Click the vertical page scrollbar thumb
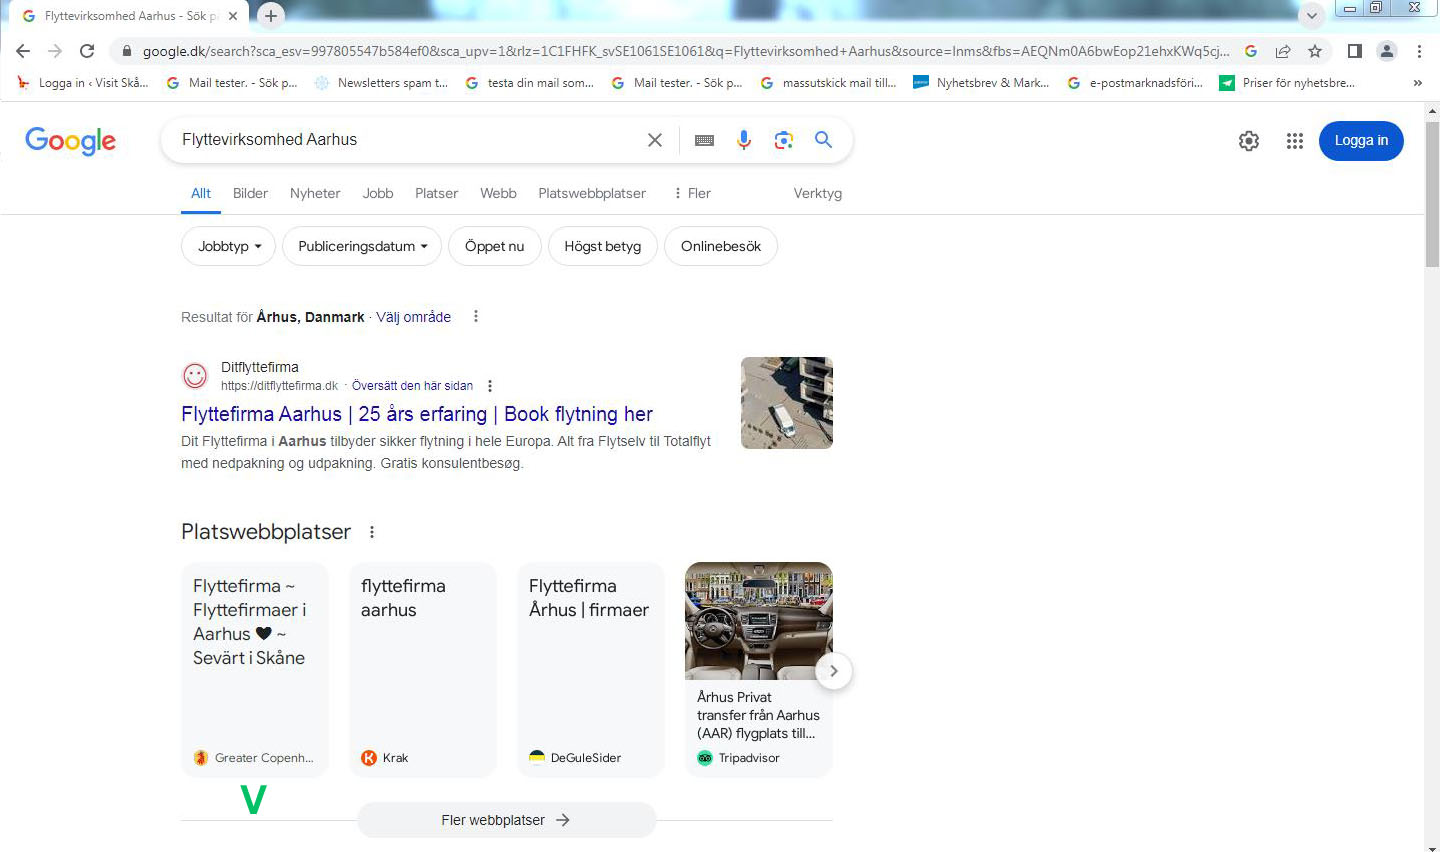The image size is (1440, 852). click(1432, 192)
